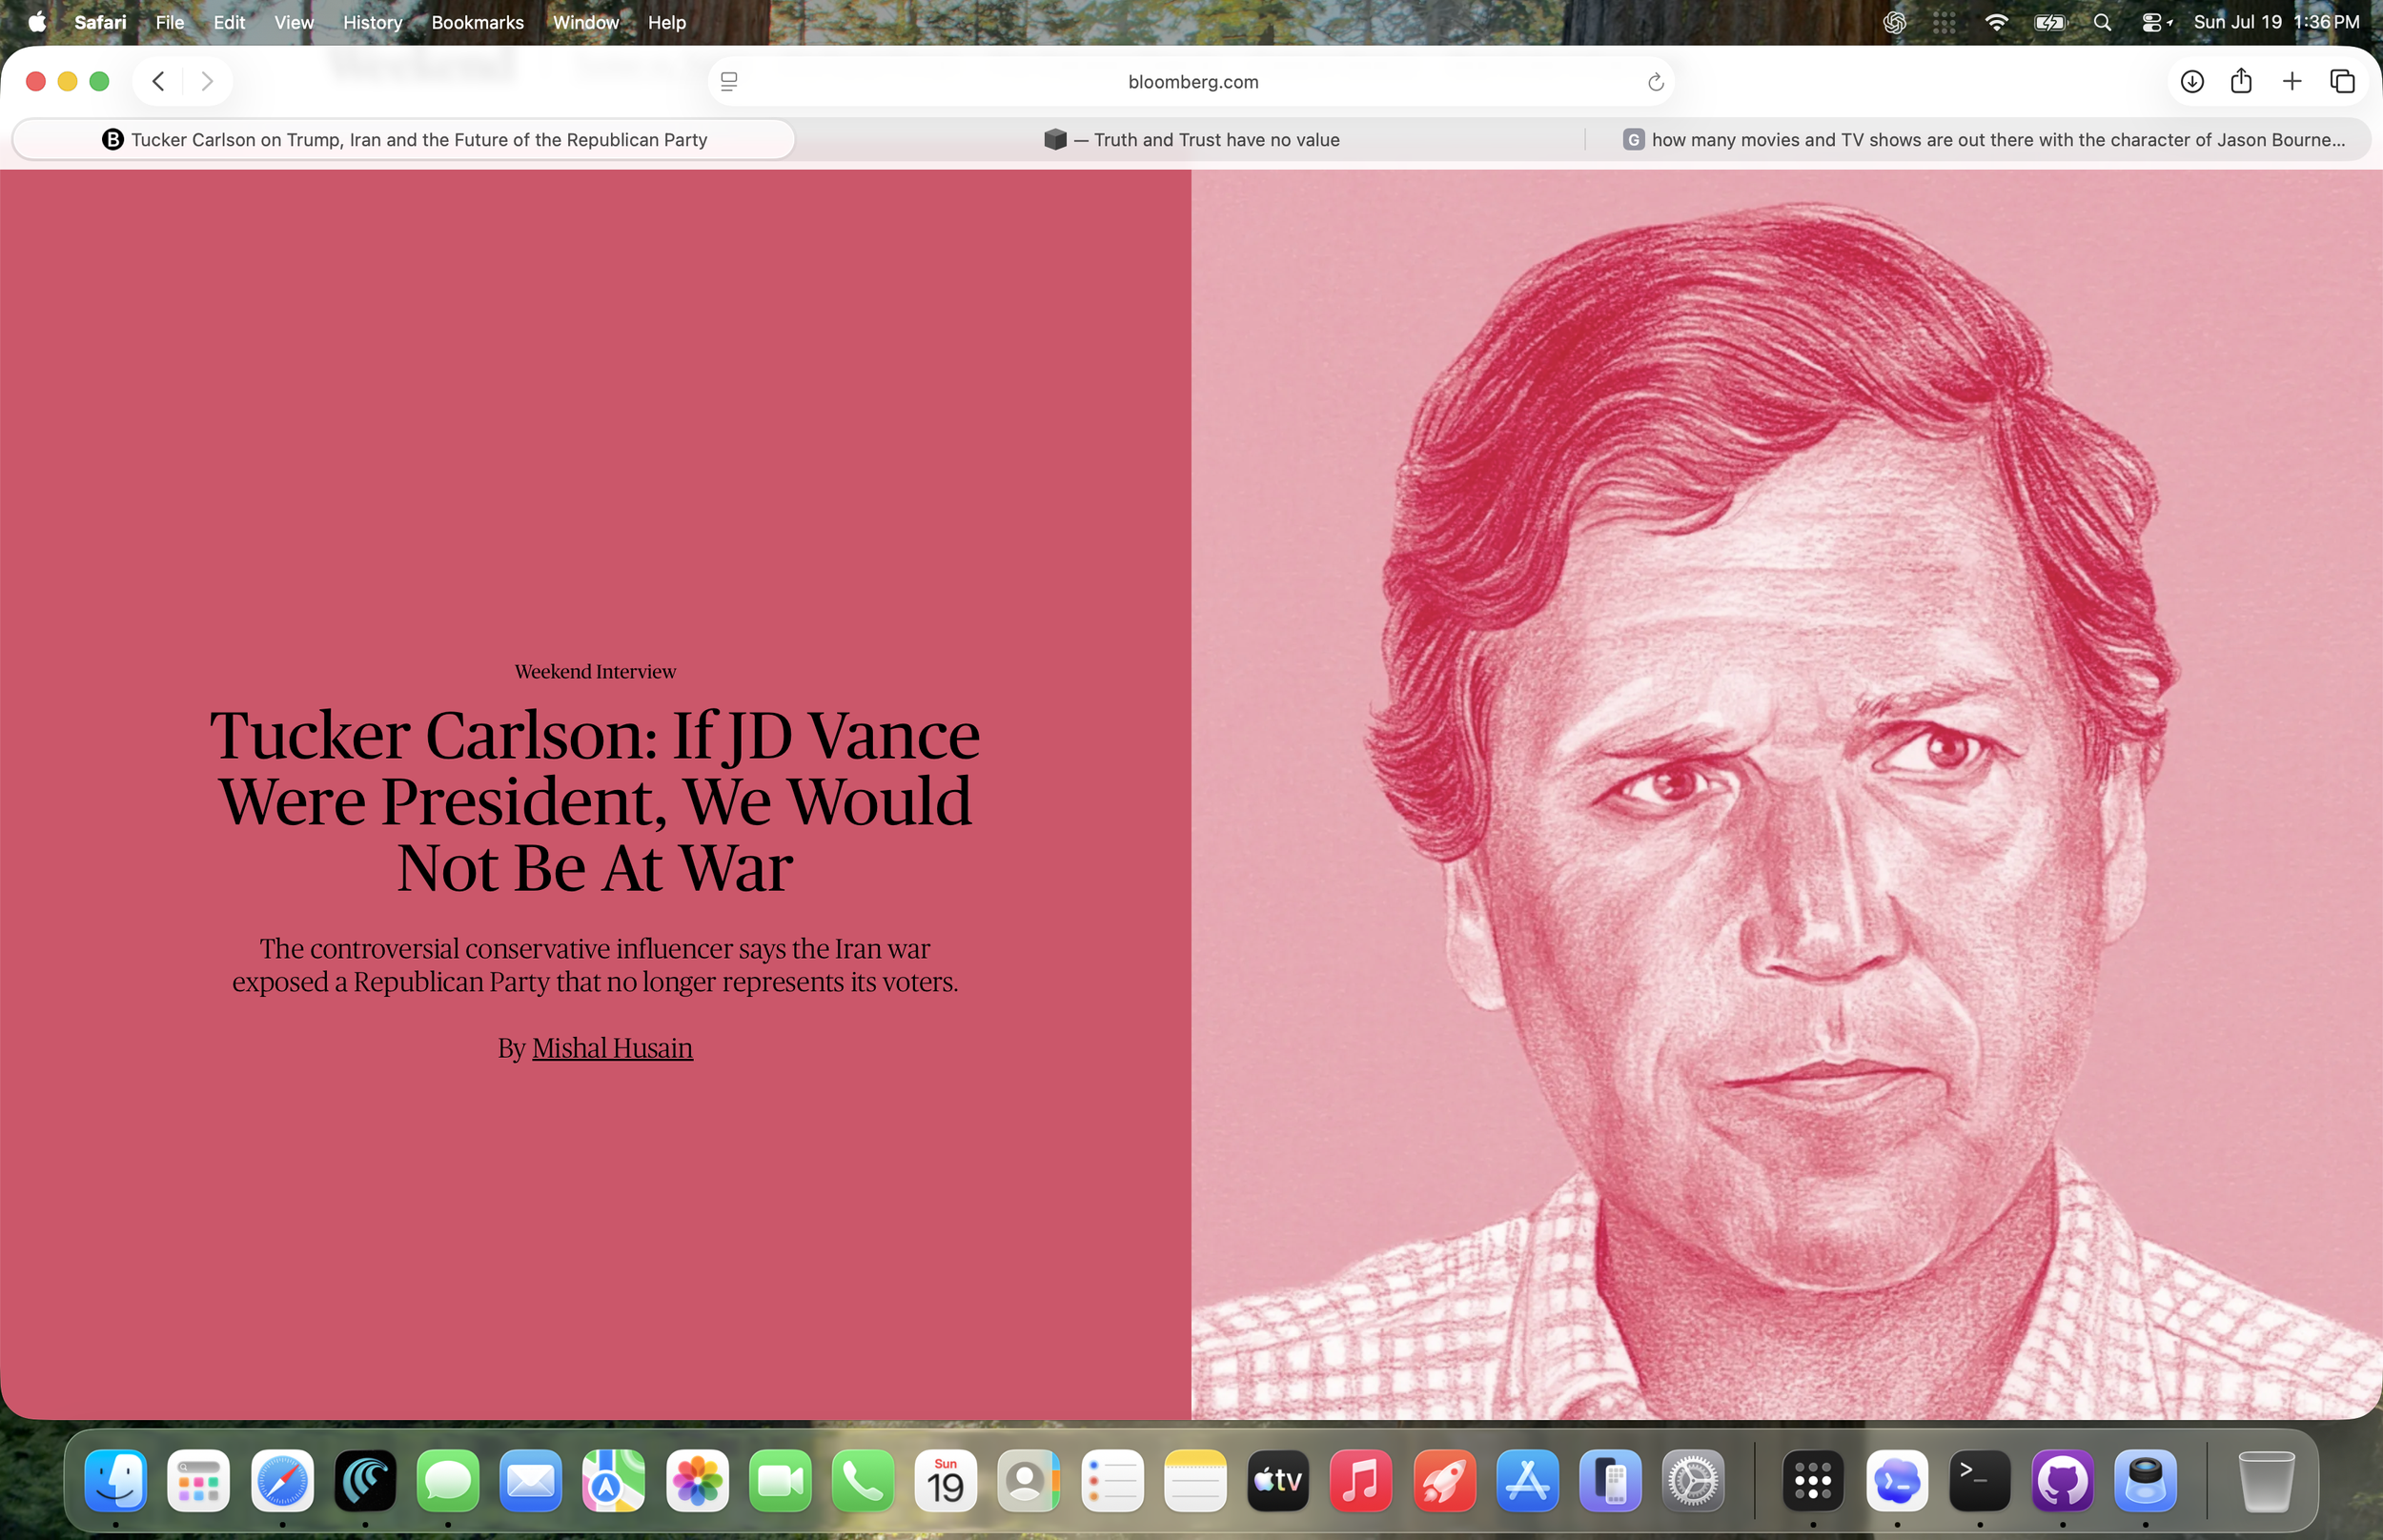Image resolution: width=2383 pixels, height=1540 pixels.
Task: Open the History menu
Action: coord(372,22)
